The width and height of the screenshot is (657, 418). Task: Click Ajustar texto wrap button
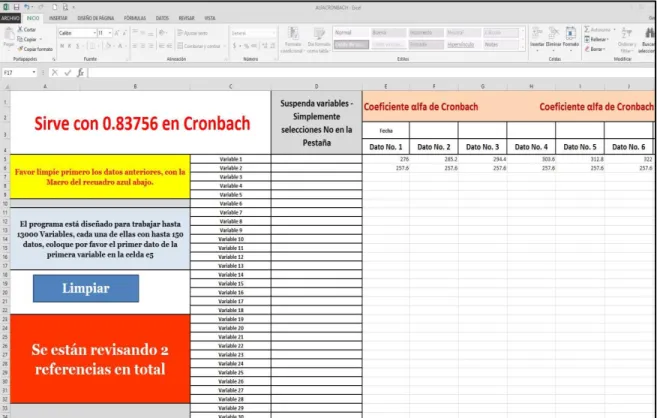click(193, 33)
